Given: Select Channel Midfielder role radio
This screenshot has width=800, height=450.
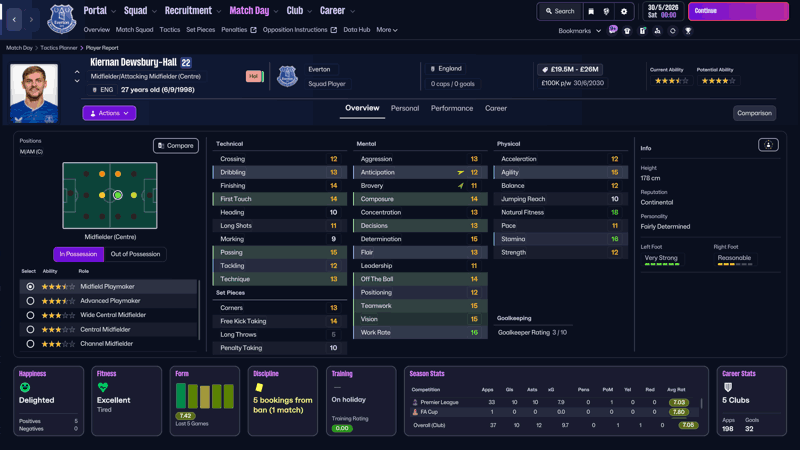Looking at the screenshot, I should pos(30,344).
